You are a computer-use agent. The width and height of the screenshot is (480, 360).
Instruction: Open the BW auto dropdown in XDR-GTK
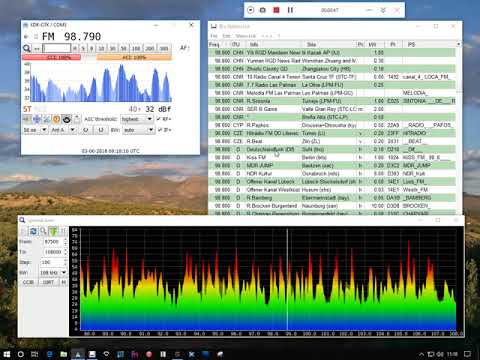point(138,130)
